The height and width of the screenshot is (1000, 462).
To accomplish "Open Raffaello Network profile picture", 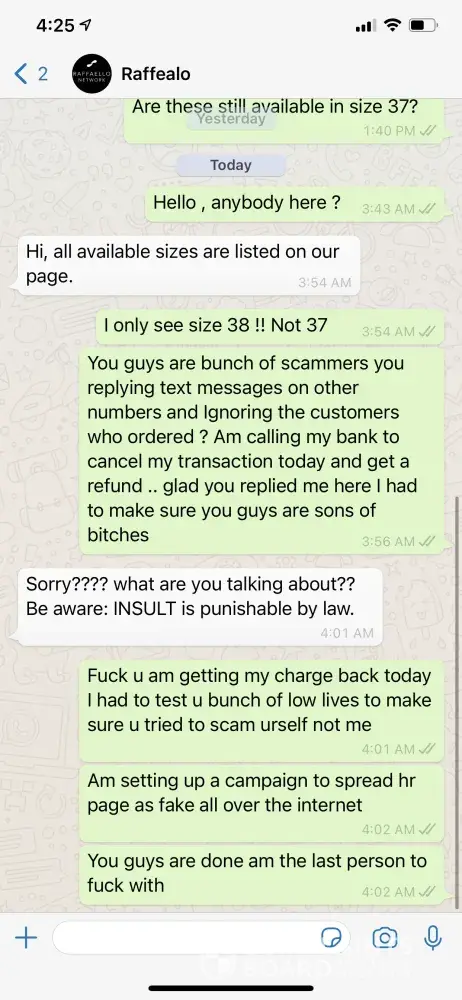I will point(91,74).
